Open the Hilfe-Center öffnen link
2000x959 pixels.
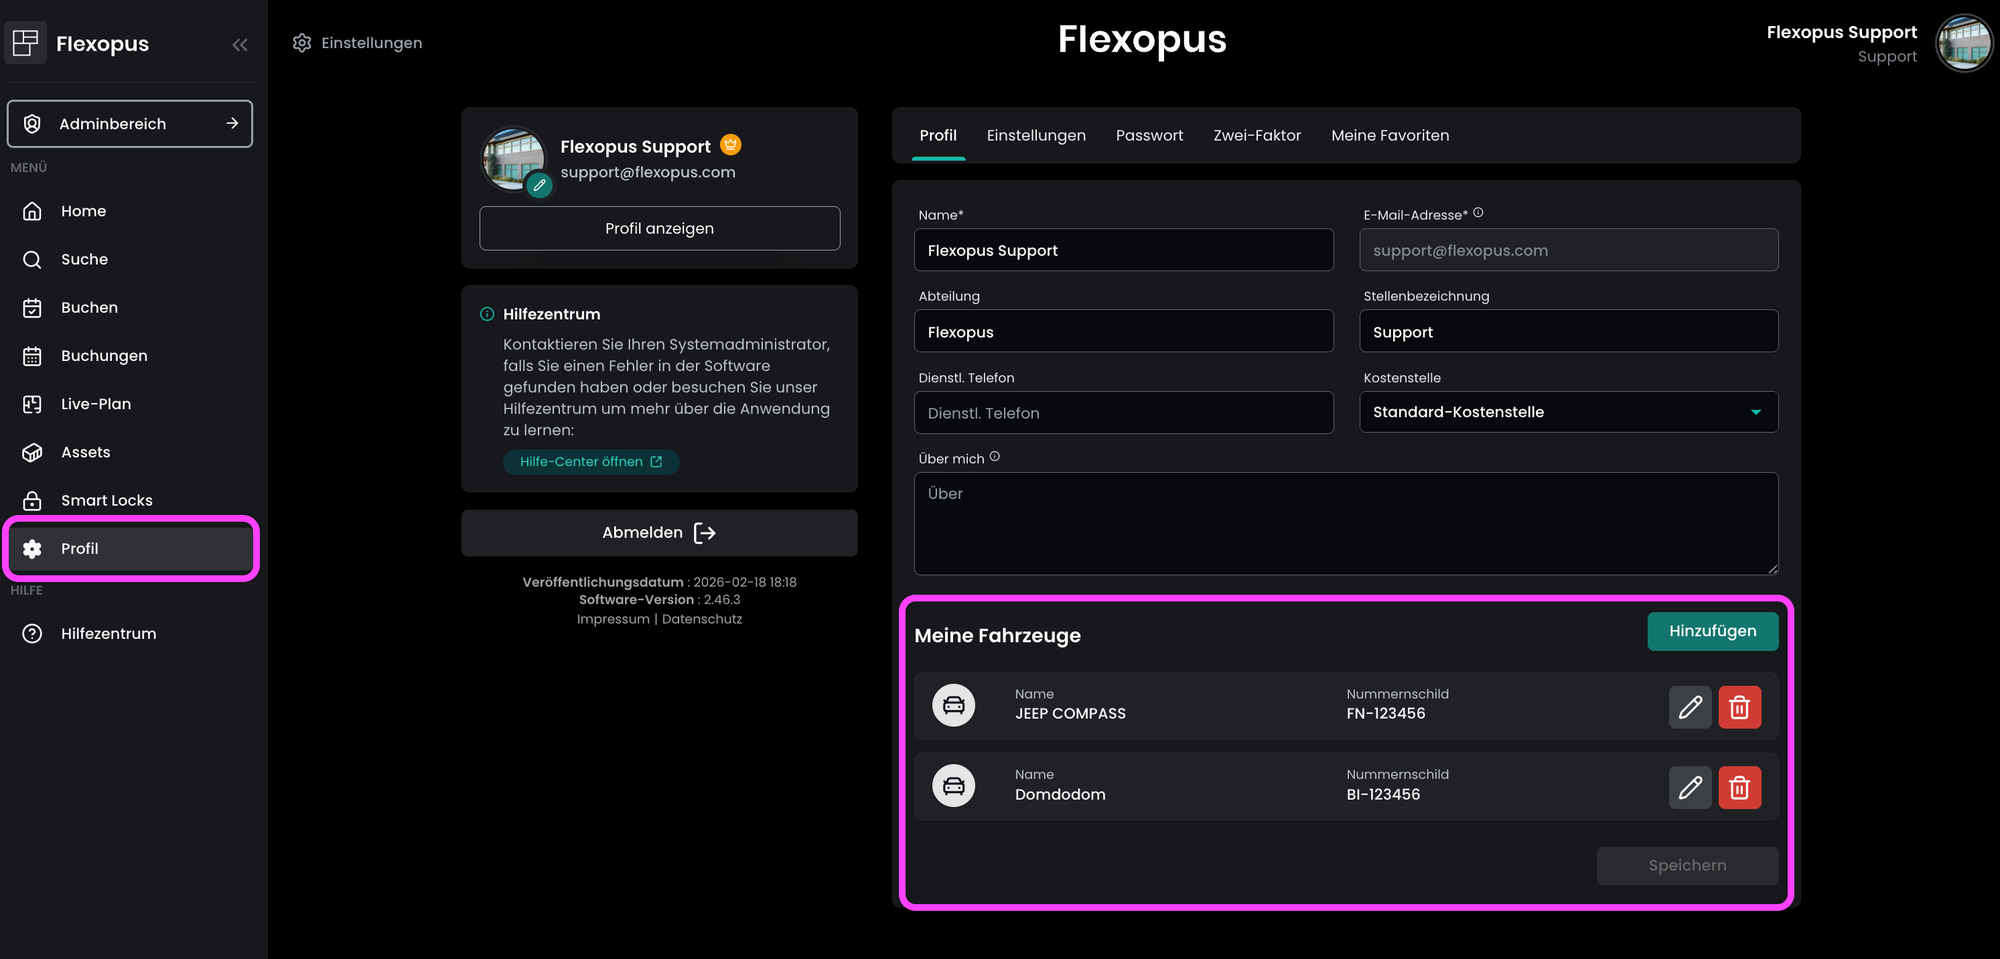[590, 462]
